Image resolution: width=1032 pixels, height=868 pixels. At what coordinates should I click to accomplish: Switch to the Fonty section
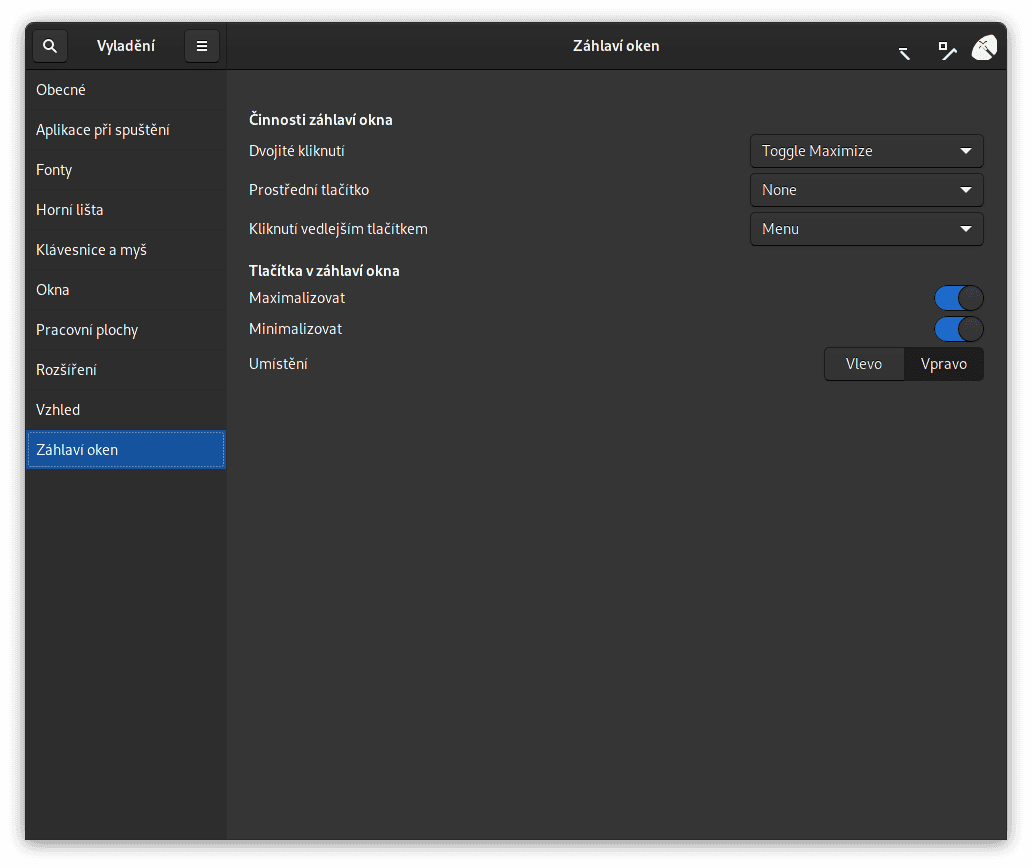(125, 170)
